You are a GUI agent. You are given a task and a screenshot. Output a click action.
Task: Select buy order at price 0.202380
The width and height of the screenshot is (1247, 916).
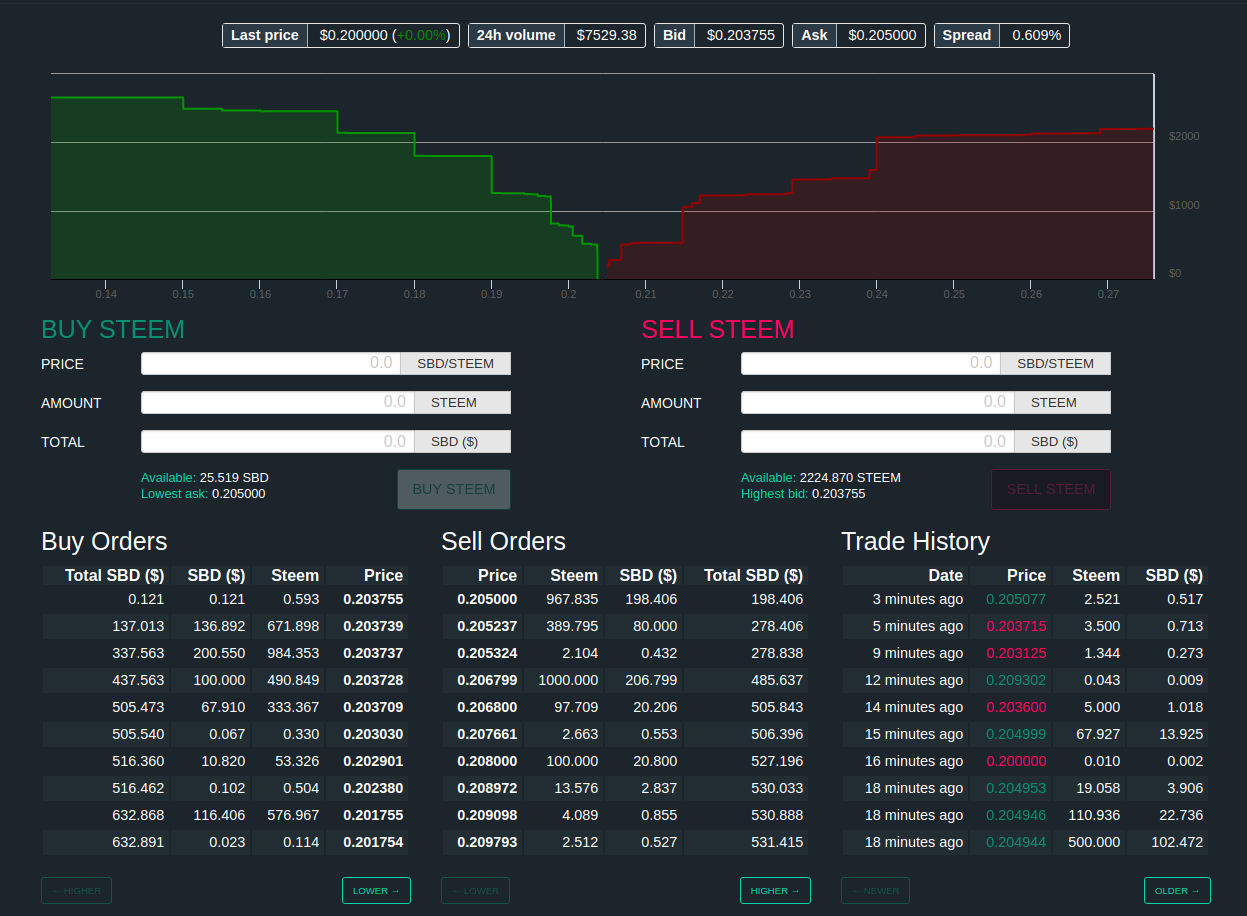(x=223, y=788)
